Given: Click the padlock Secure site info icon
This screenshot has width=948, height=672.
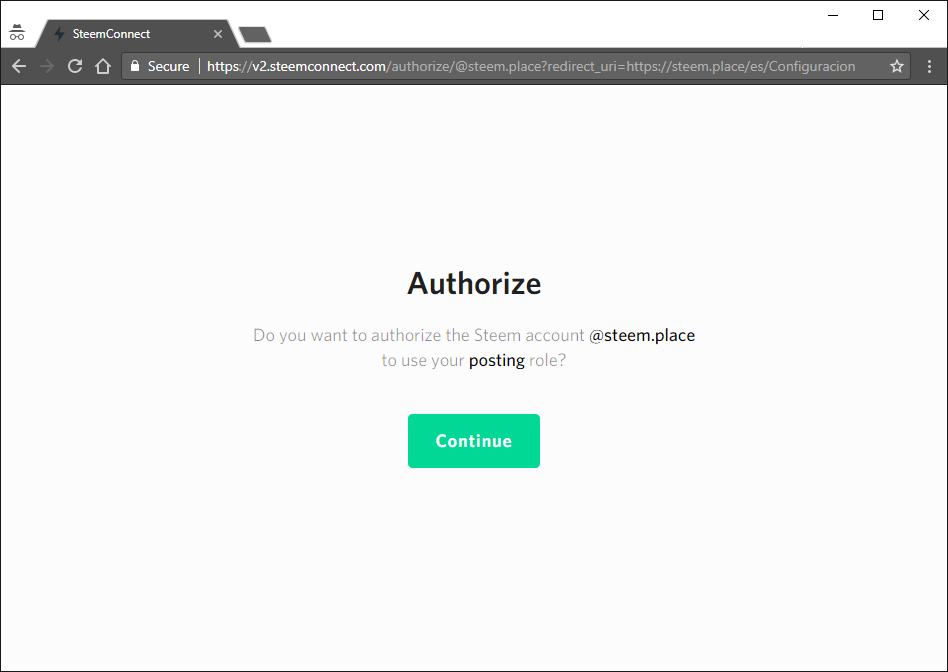Looking at the screenshot, I should [135, 66].
